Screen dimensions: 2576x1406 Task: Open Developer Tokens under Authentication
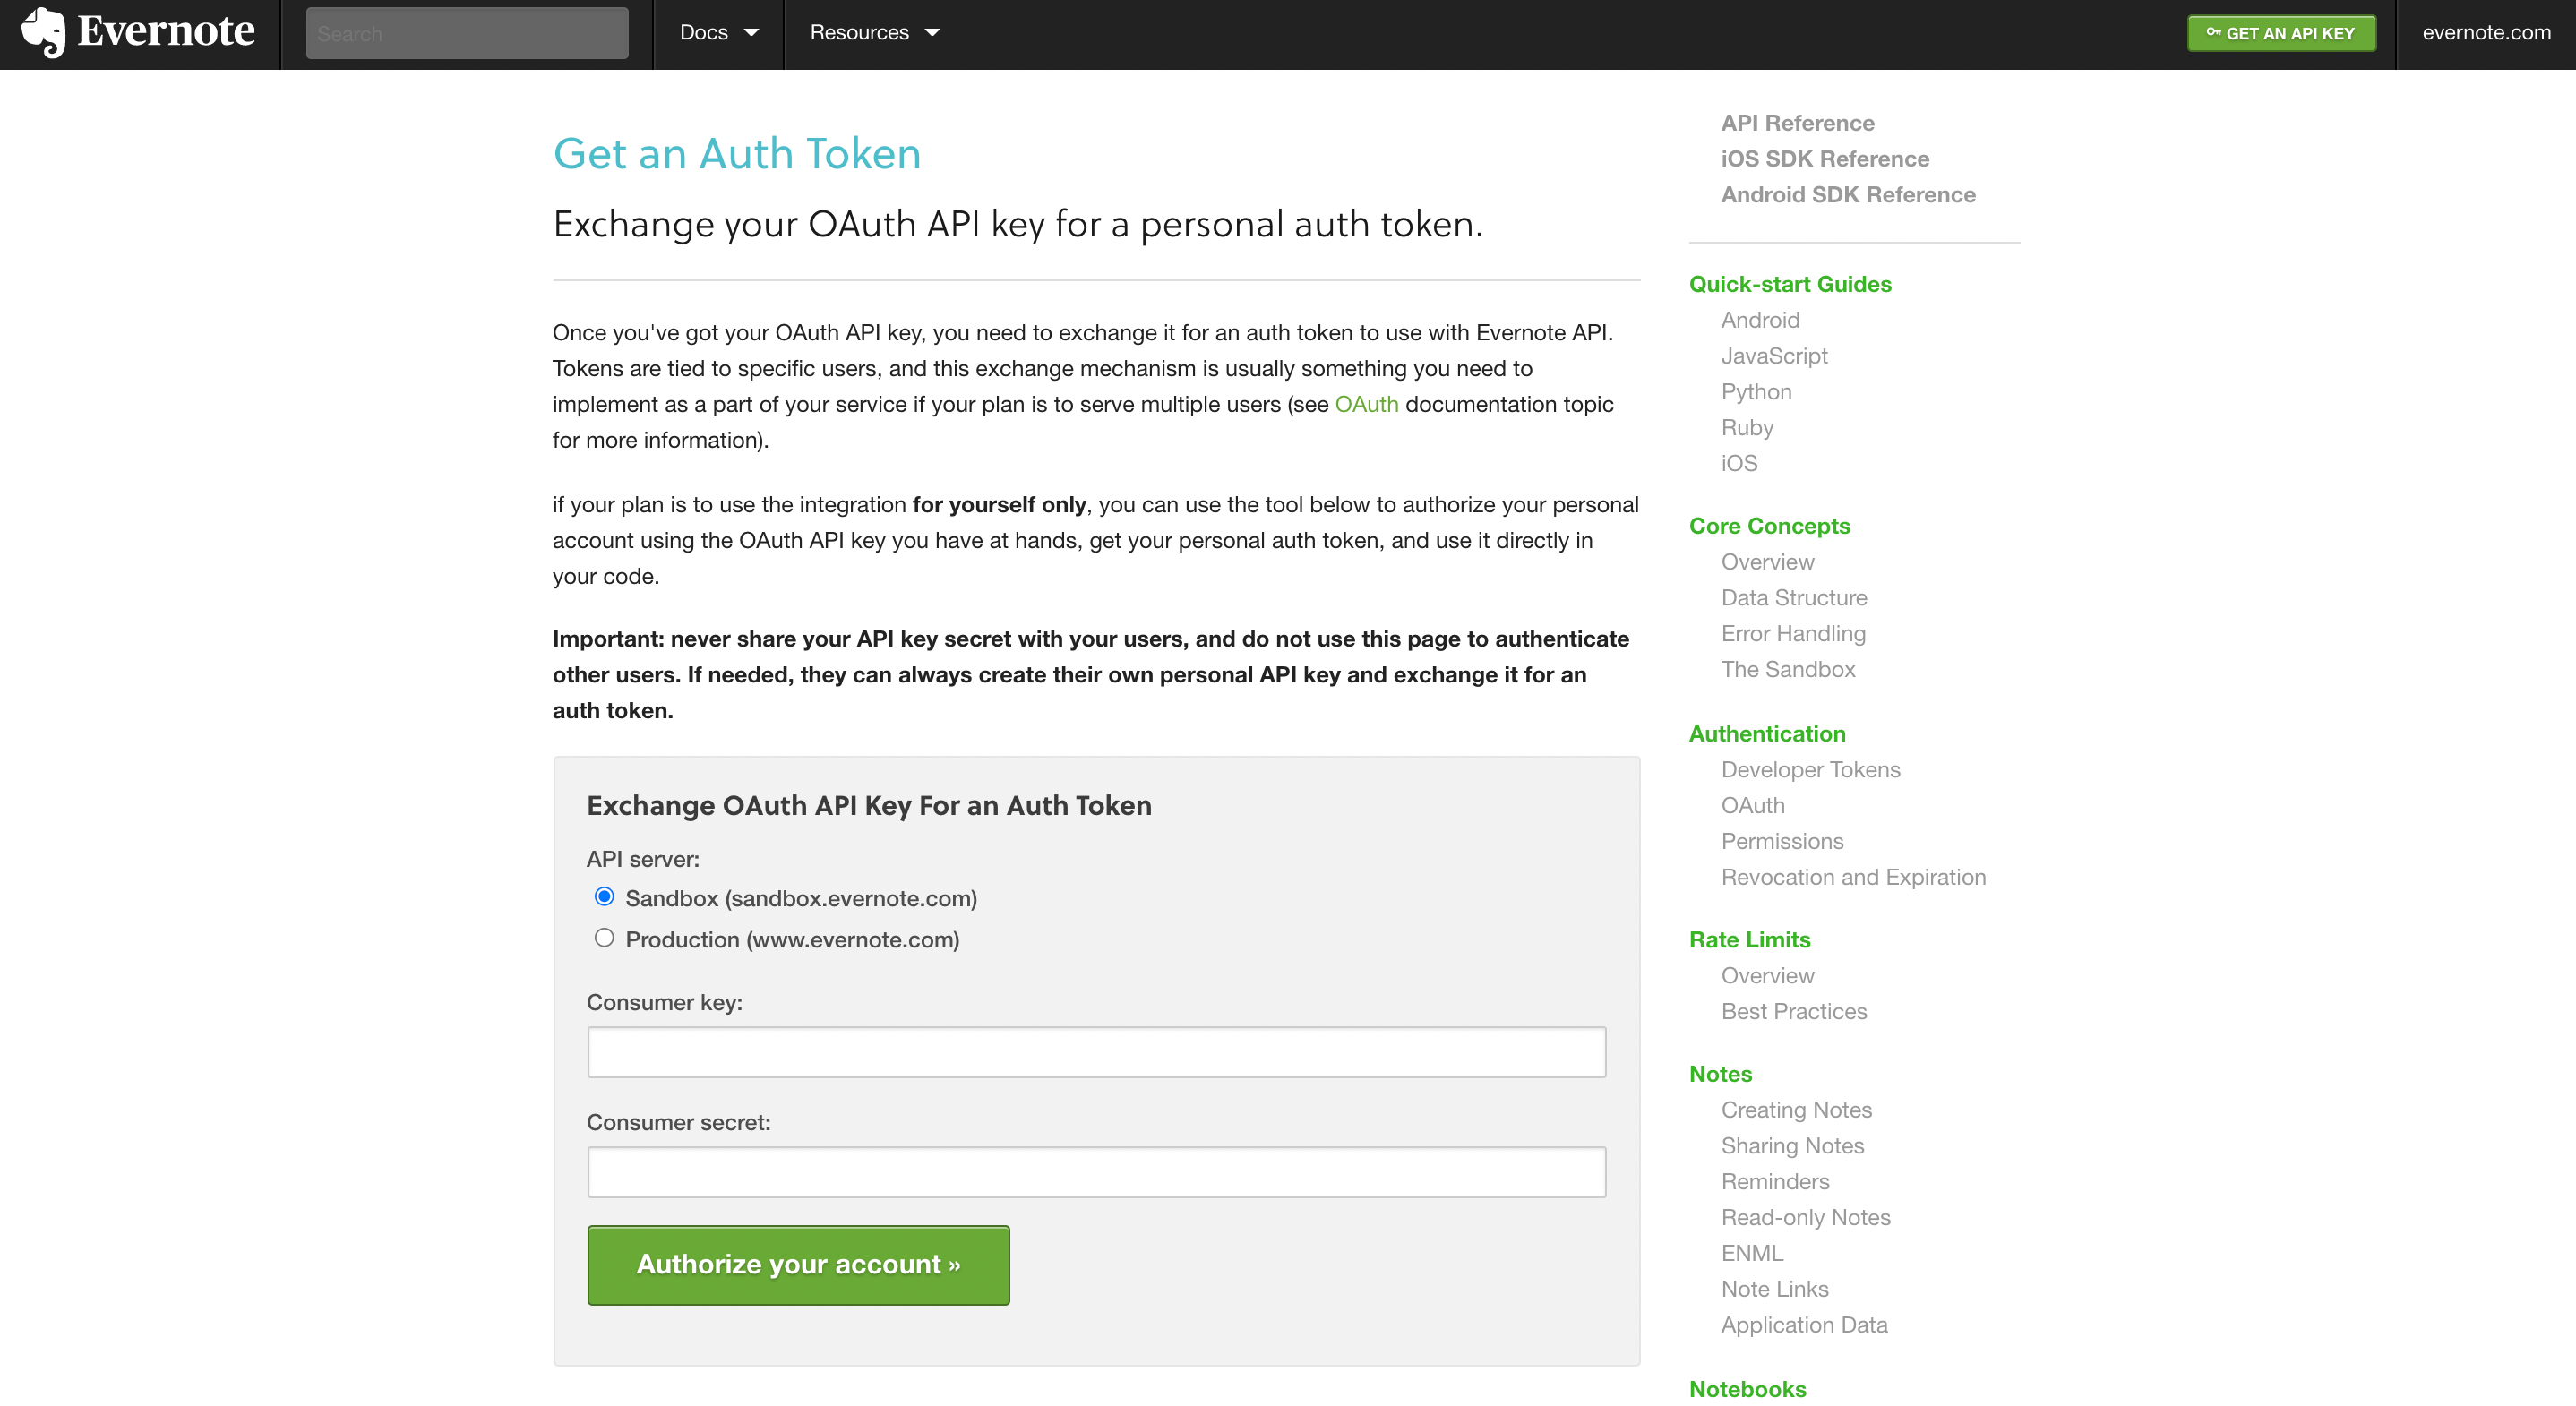pos(1810,770)
